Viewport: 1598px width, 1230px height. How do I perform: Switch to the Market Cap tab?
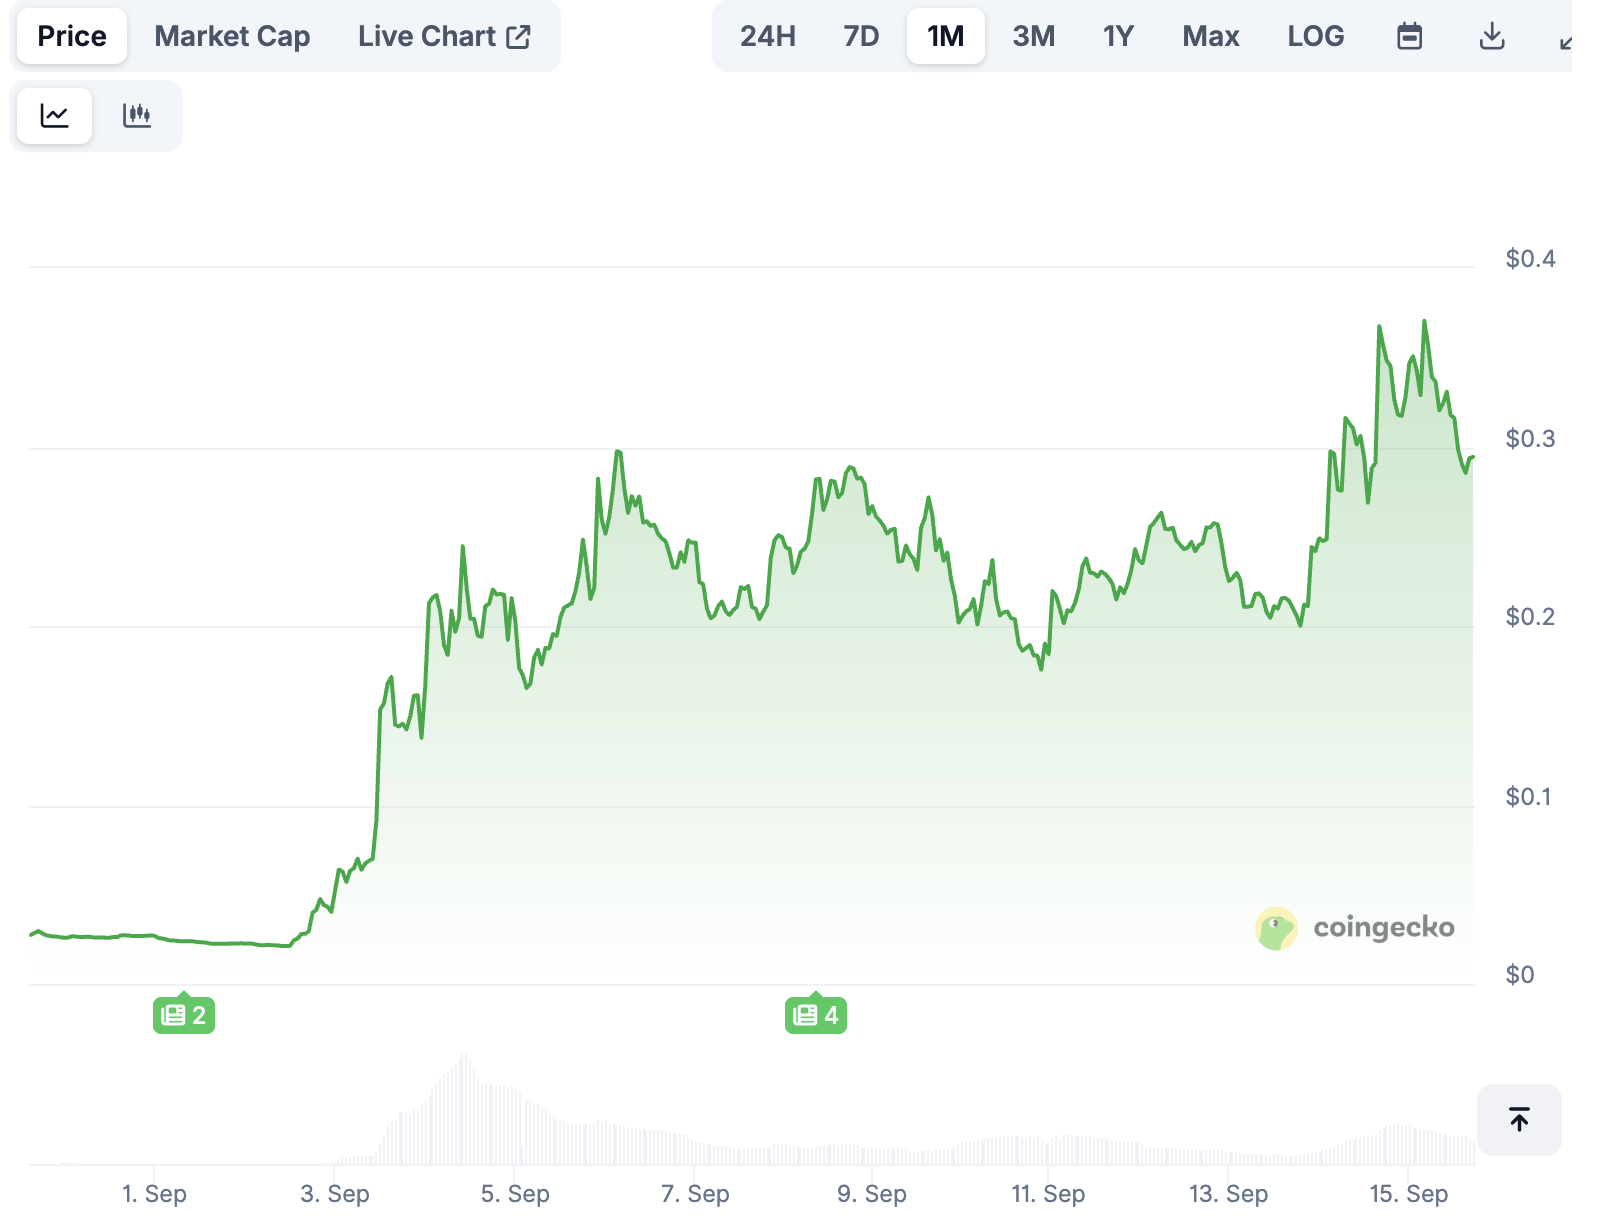231,35
